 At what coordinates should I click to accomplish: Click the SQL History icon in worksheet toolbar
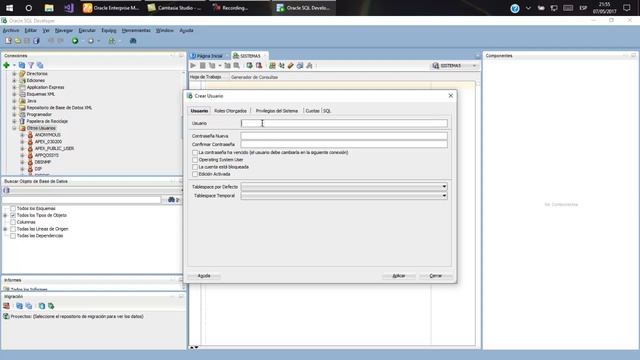[x=300, y=66]
